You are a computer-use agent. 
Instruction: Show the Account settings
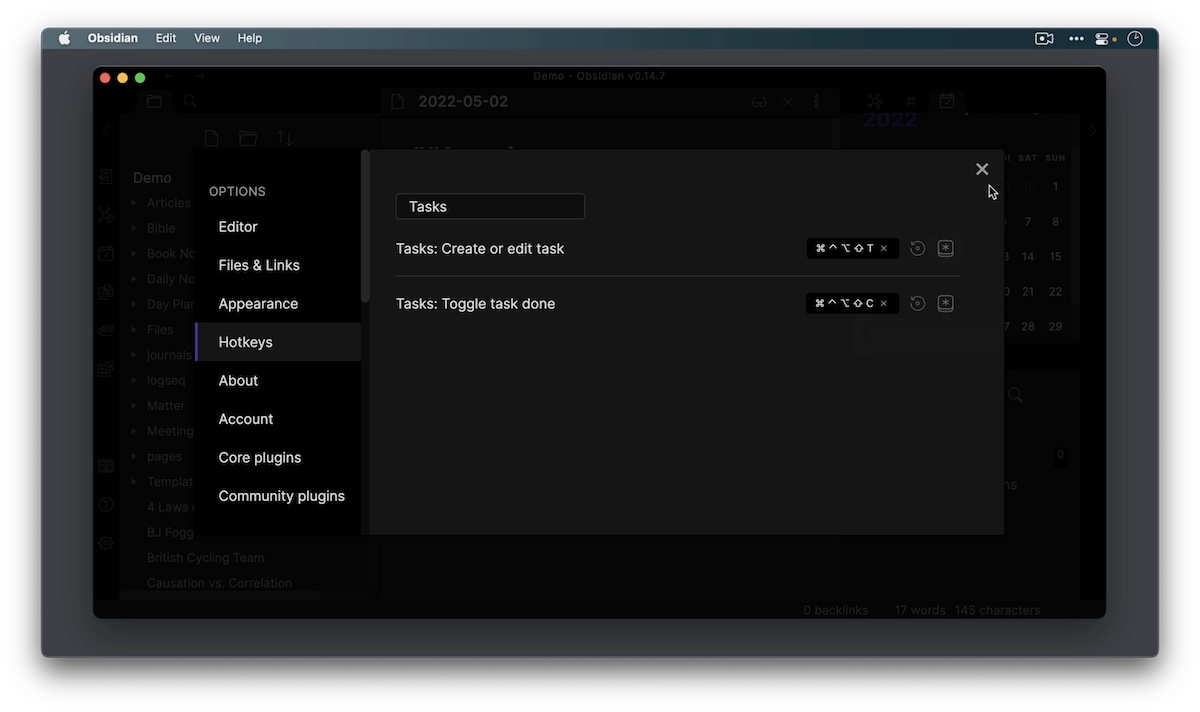[246, 419]
